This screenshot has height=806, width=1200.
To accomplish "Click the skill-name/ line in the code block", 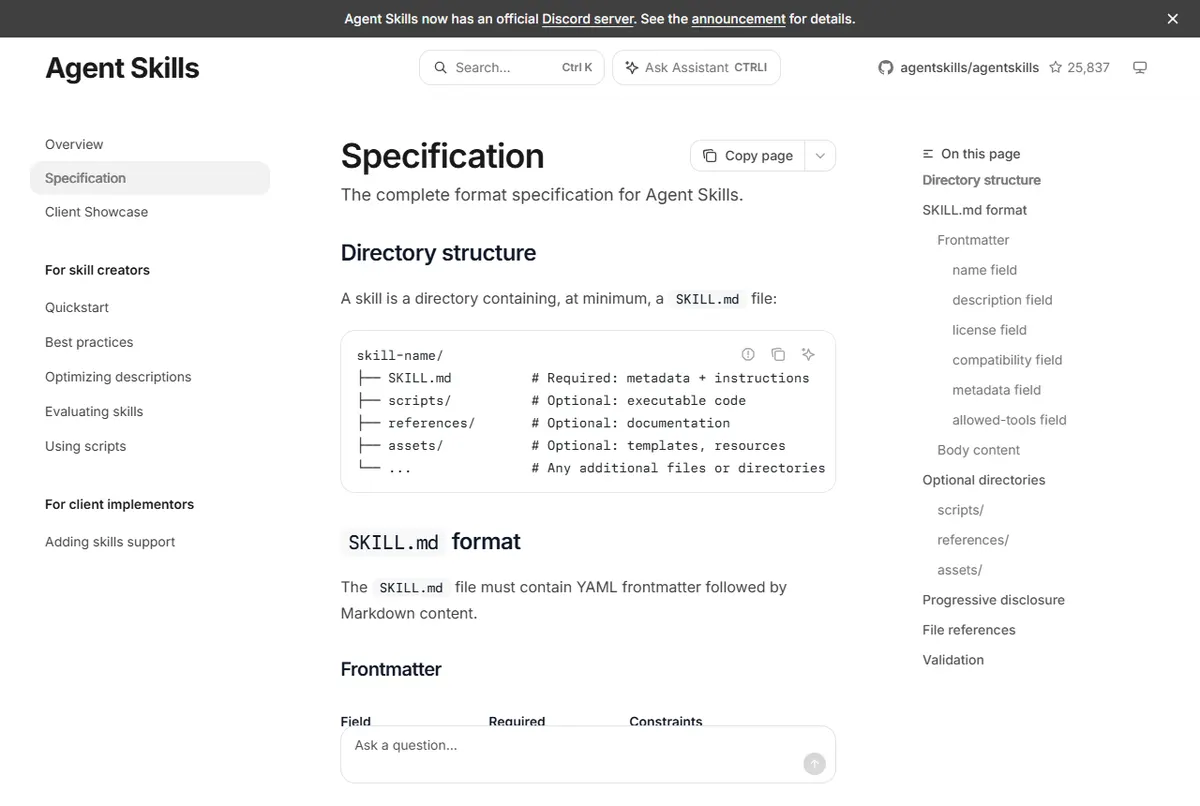I will (400, 356).
